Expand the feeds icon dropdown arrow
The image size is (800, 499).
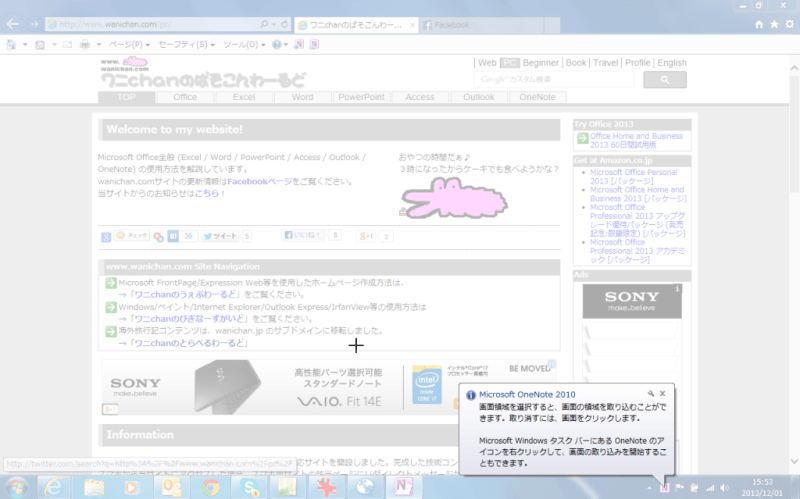(x=54, y=45)
